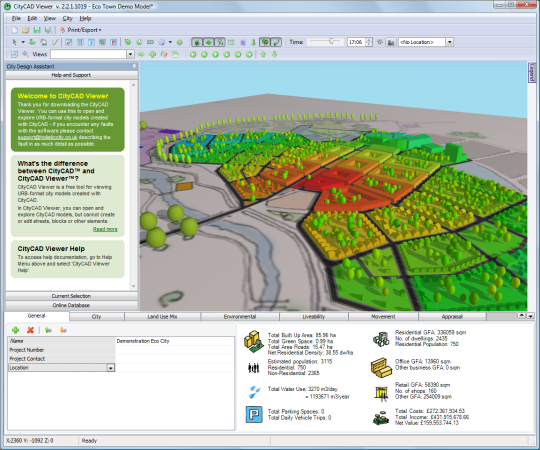Follow the Read more link
540x450 pixels.
point(105,229)
